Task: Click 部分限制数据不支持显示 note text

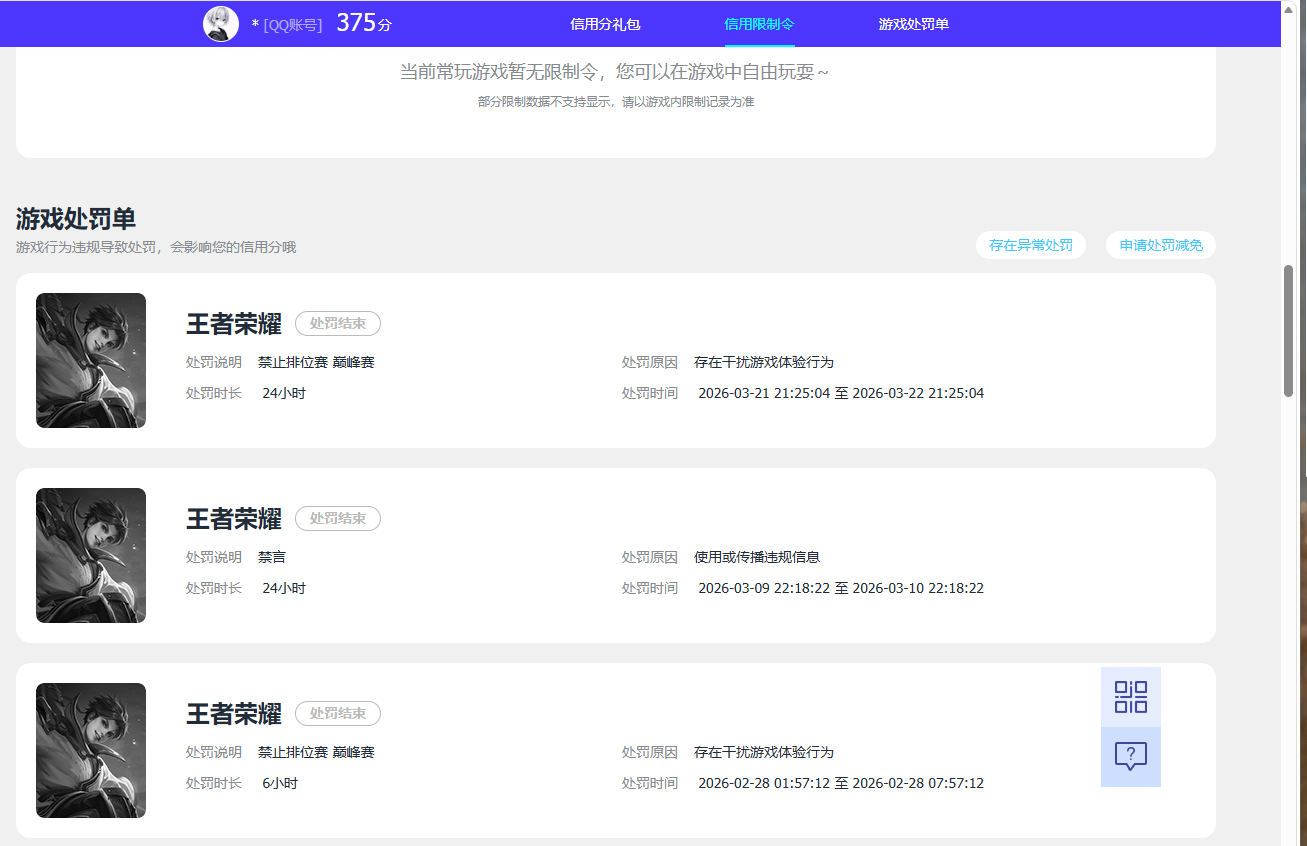Action: tap(616, 102)
